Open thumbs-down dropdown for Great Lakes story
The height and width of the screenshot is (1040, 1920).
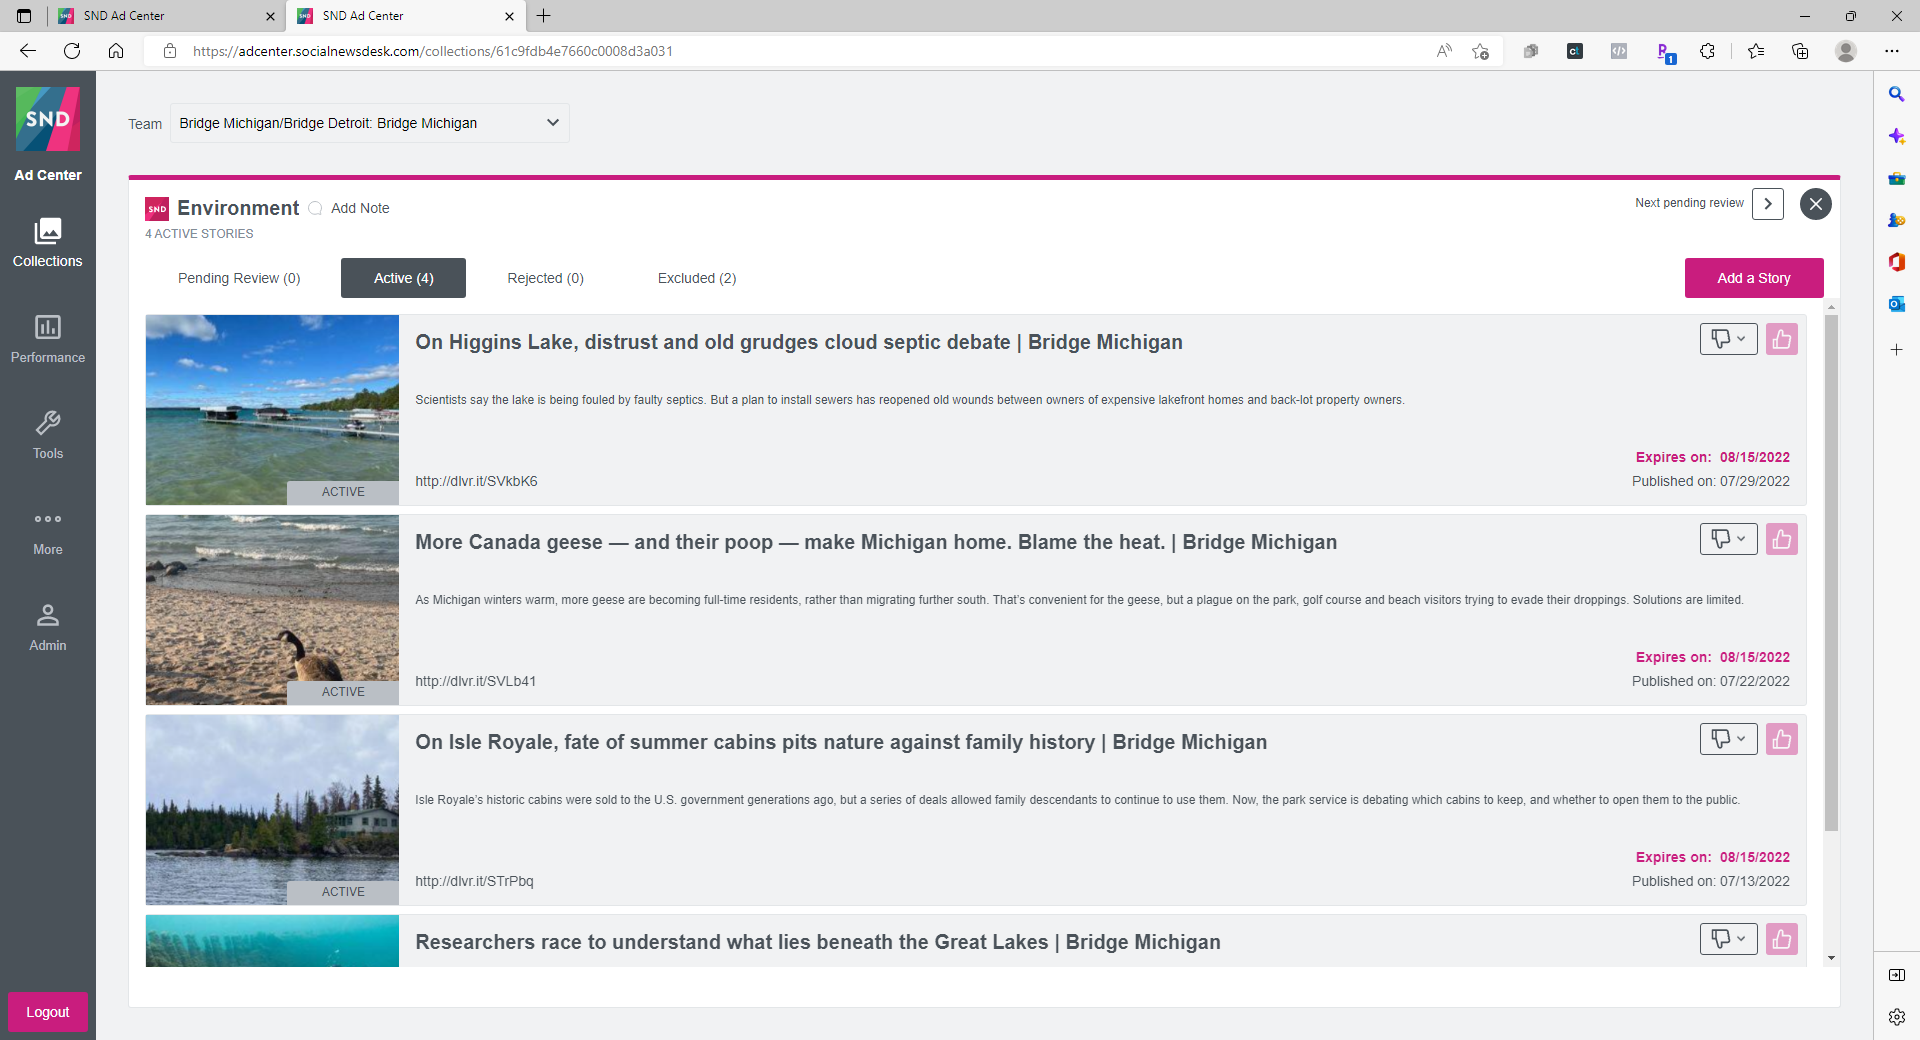pyautogui.click(x=1728, y=939)
